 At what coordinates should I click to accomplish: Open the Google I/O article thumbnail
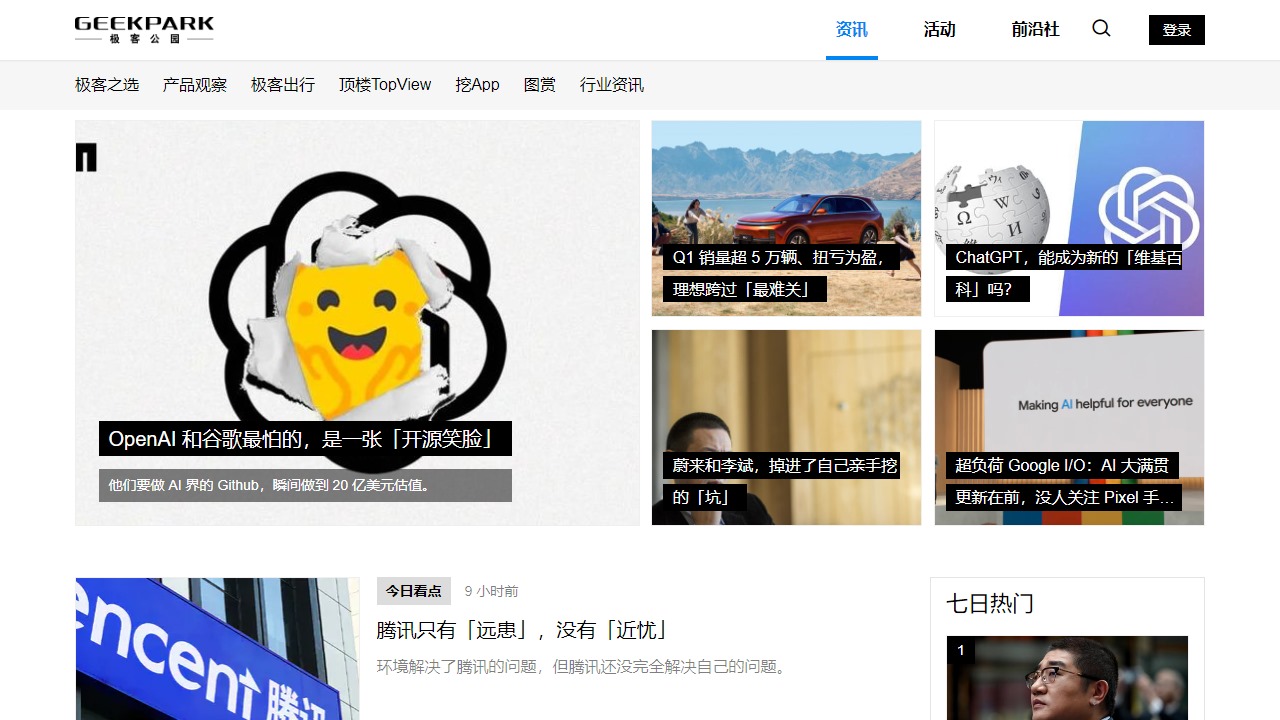(x=1069, y=427)
